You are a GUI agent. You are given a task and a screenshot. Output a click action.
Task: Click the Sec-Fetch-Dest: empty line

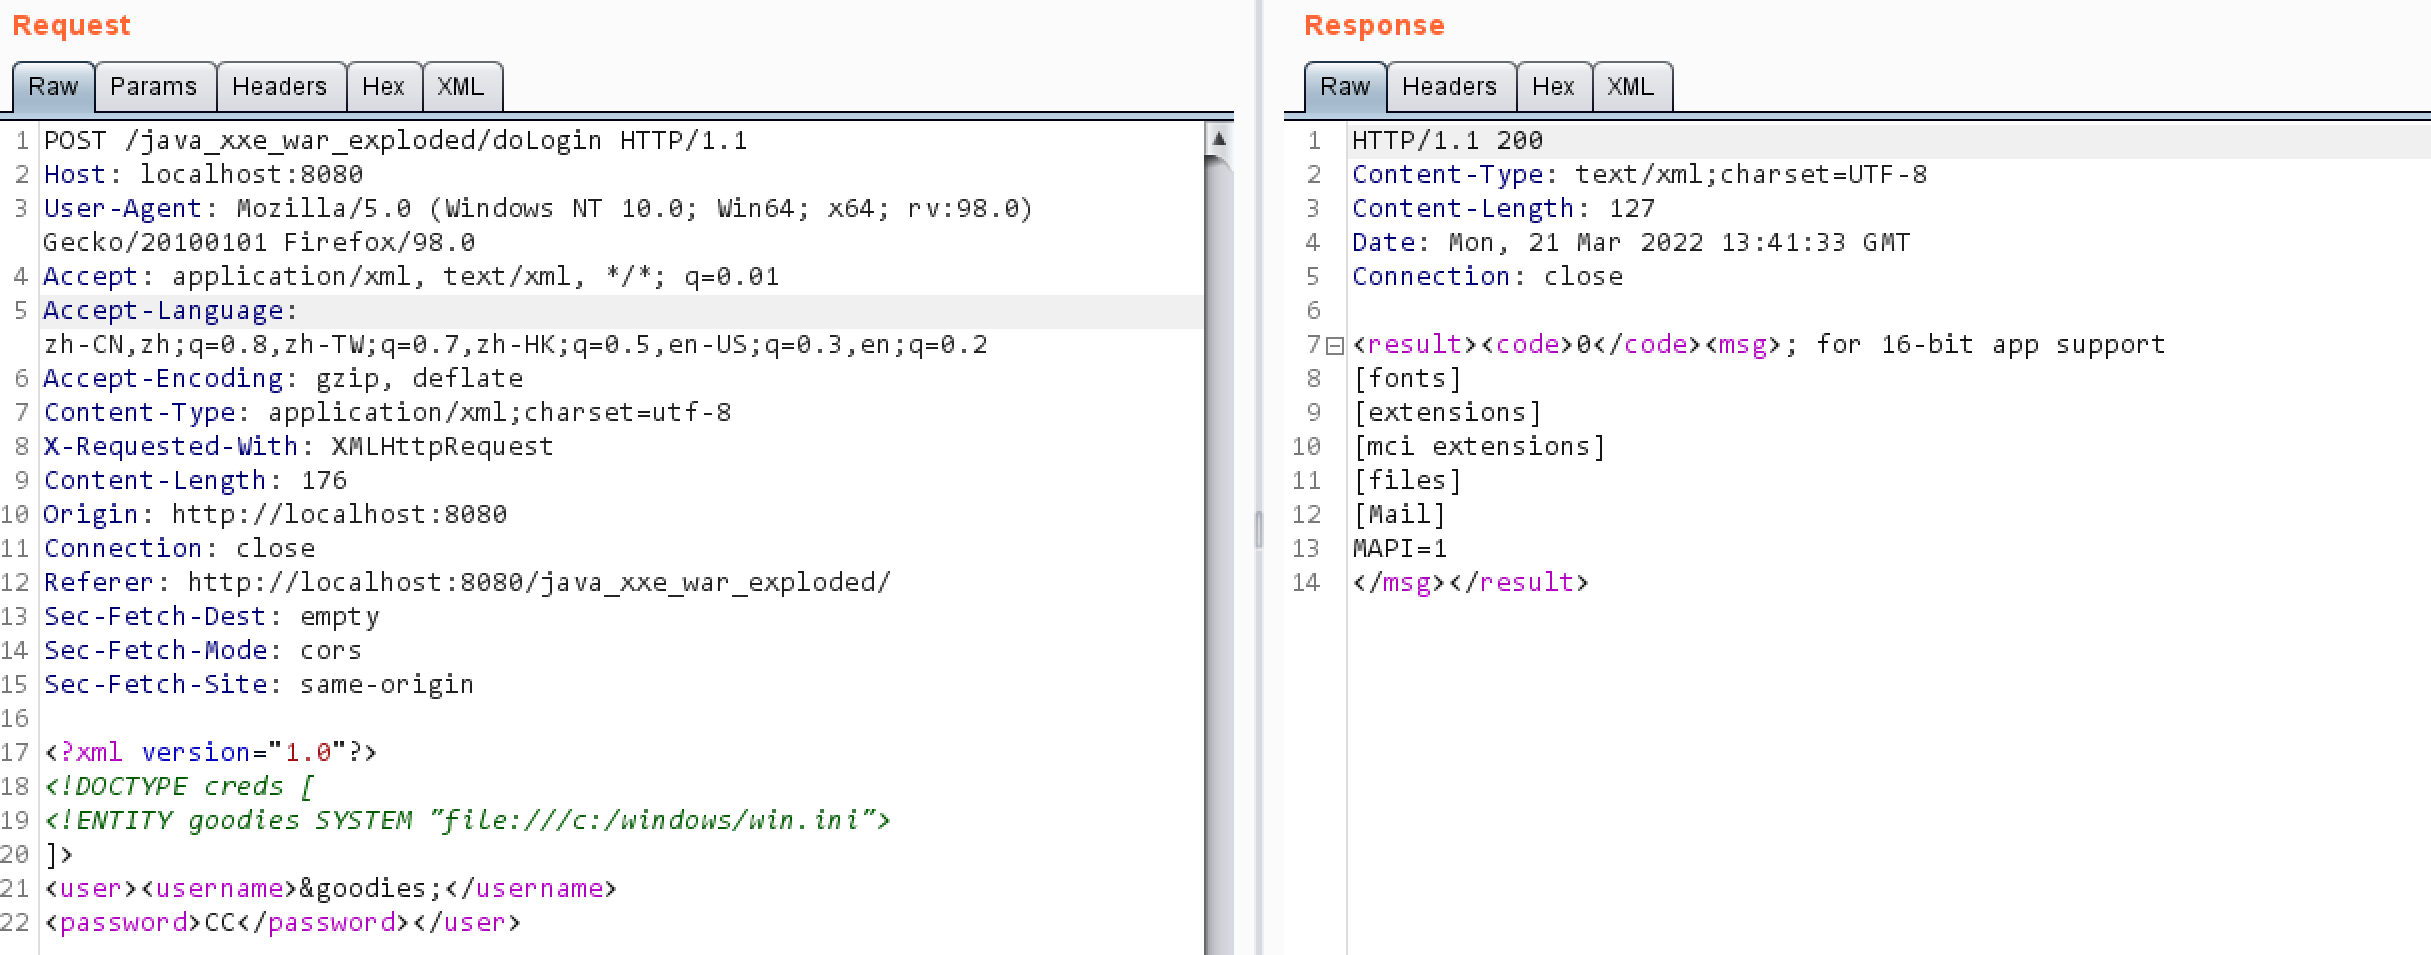click(x=211, y=616)
